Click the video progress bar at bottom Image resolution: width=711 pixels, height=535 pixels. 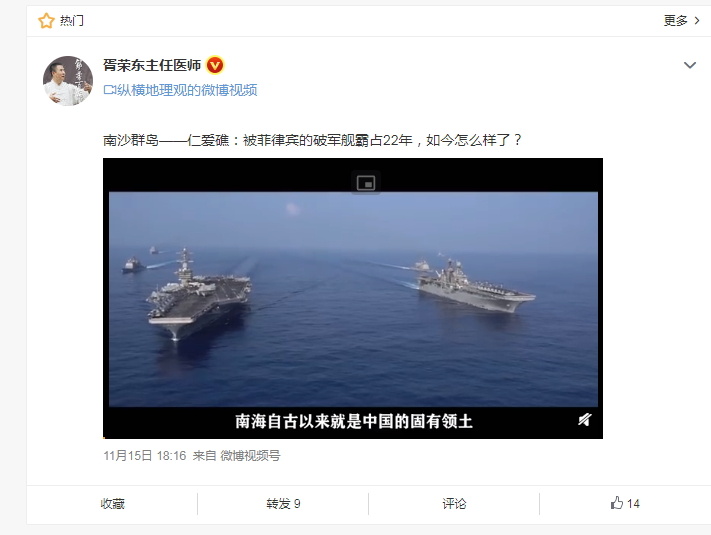(353, 438)
